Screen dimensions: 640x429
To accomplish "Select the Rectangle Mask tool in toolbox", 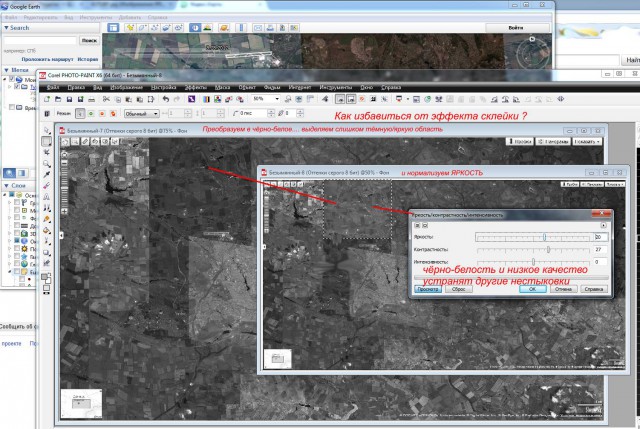I will 47,141.
